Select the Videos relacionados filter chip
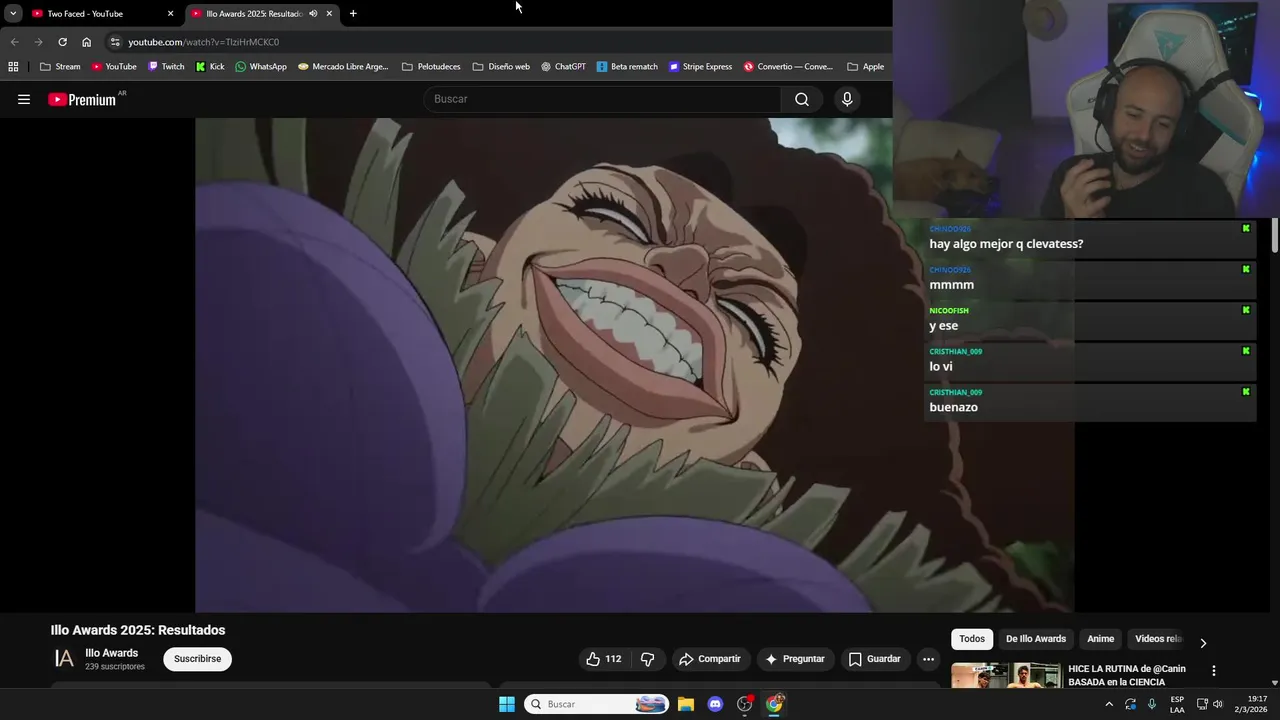Image resolution: width=1280 pixels, height=720 pixels. tap(1158, 639)
